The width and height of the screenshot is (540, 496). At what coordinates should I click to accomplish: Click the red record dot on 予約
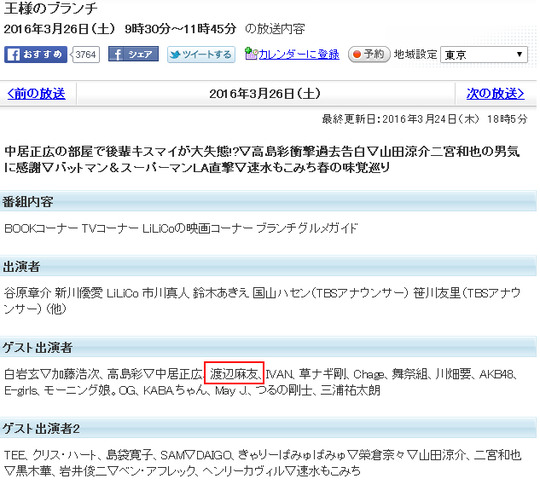(357, 54)
